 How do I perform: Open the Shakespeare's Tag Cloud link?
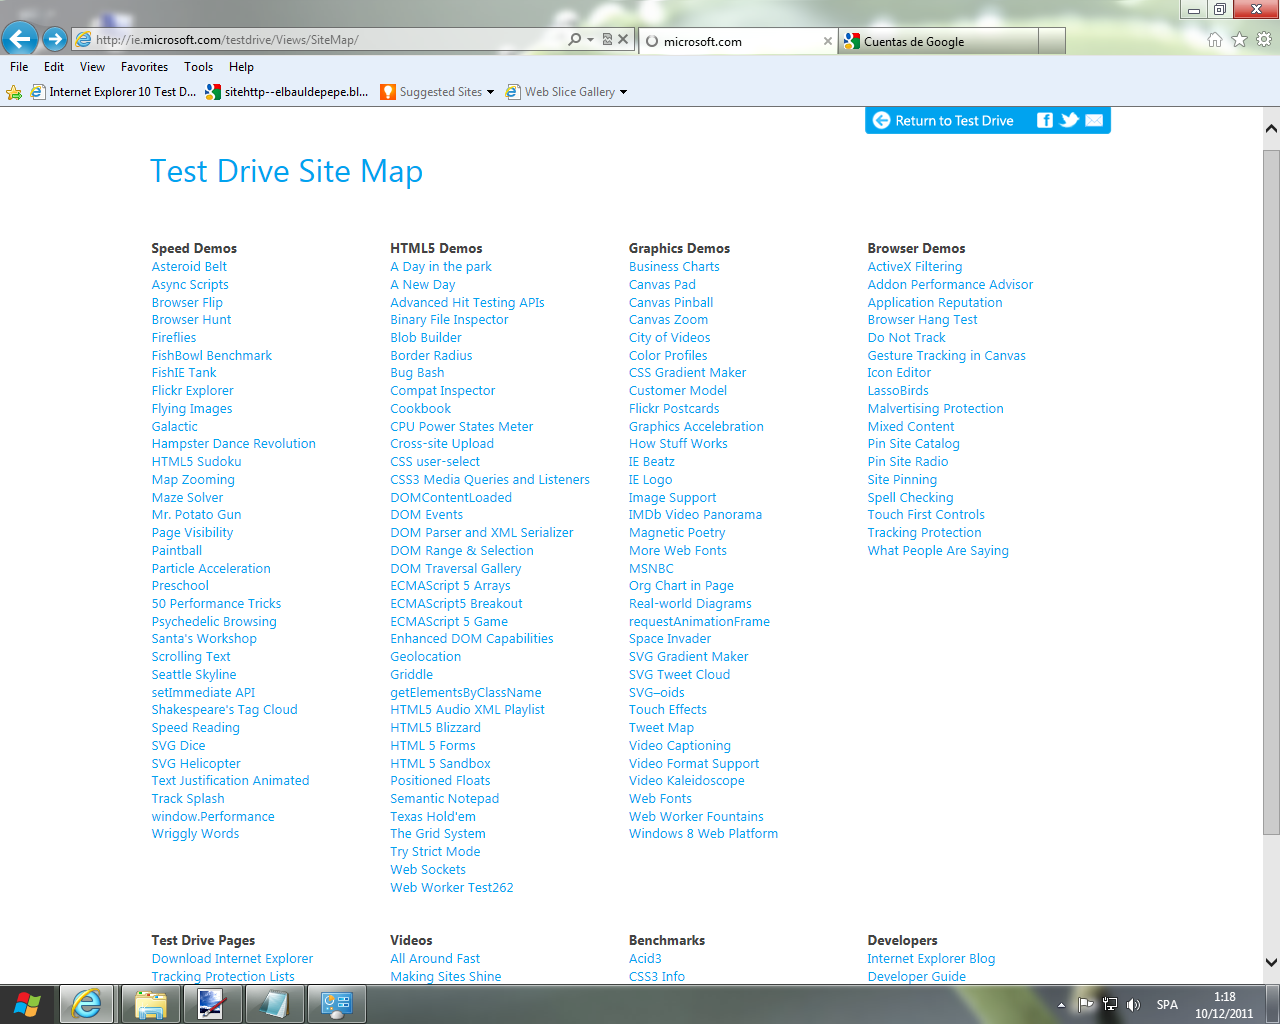tap(224, 710)
